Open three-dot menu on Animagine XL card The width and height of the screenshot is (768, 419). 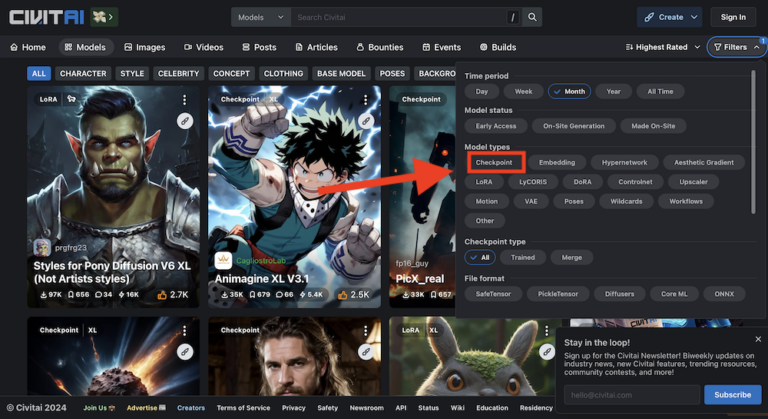coord(365,100)
